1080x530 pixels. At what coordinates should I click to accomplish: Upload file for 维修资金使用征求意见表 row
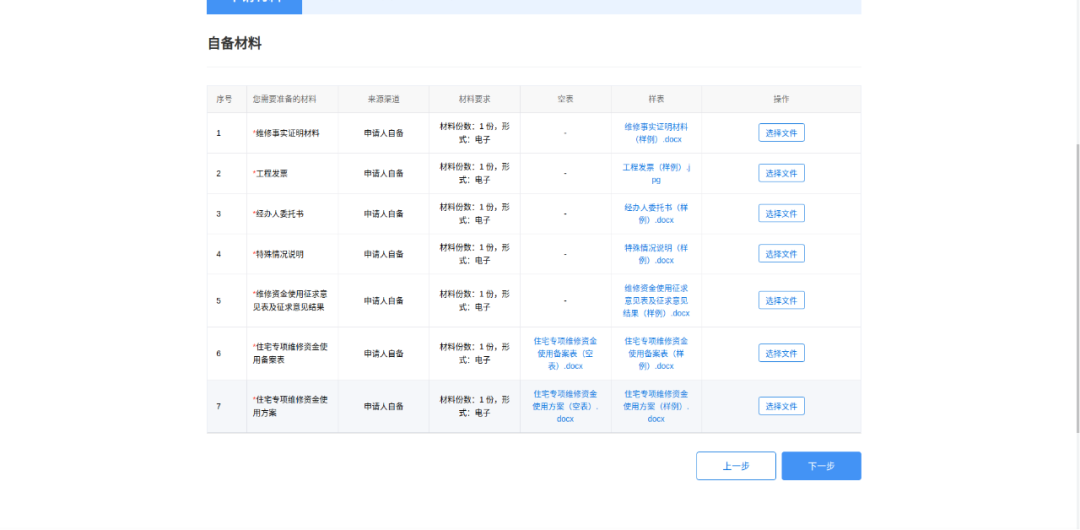(x=781, y=300)
